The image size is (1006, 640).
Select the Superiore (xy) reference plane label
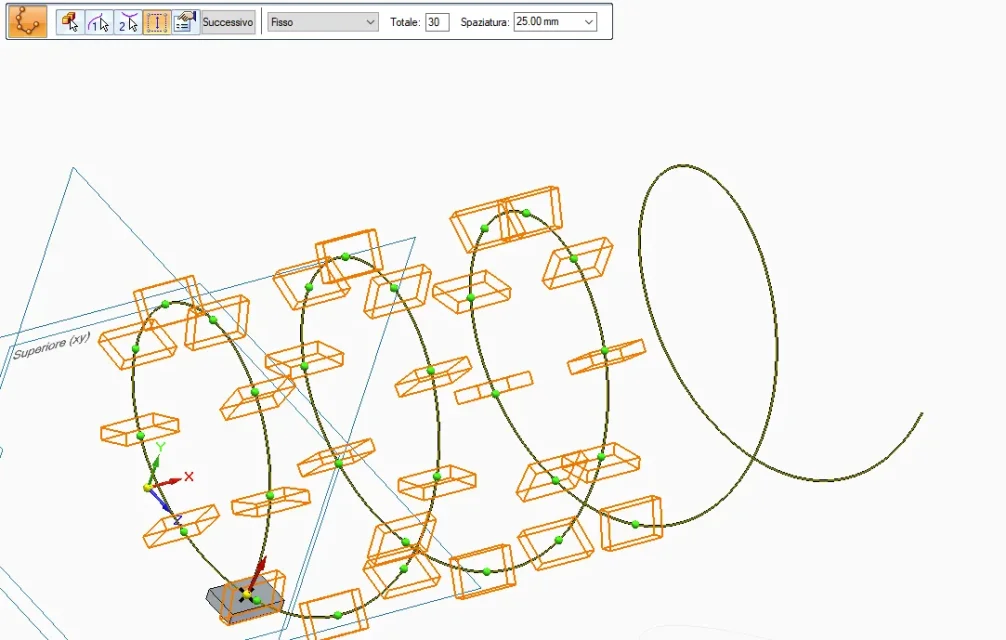click(x=51, y=346)
